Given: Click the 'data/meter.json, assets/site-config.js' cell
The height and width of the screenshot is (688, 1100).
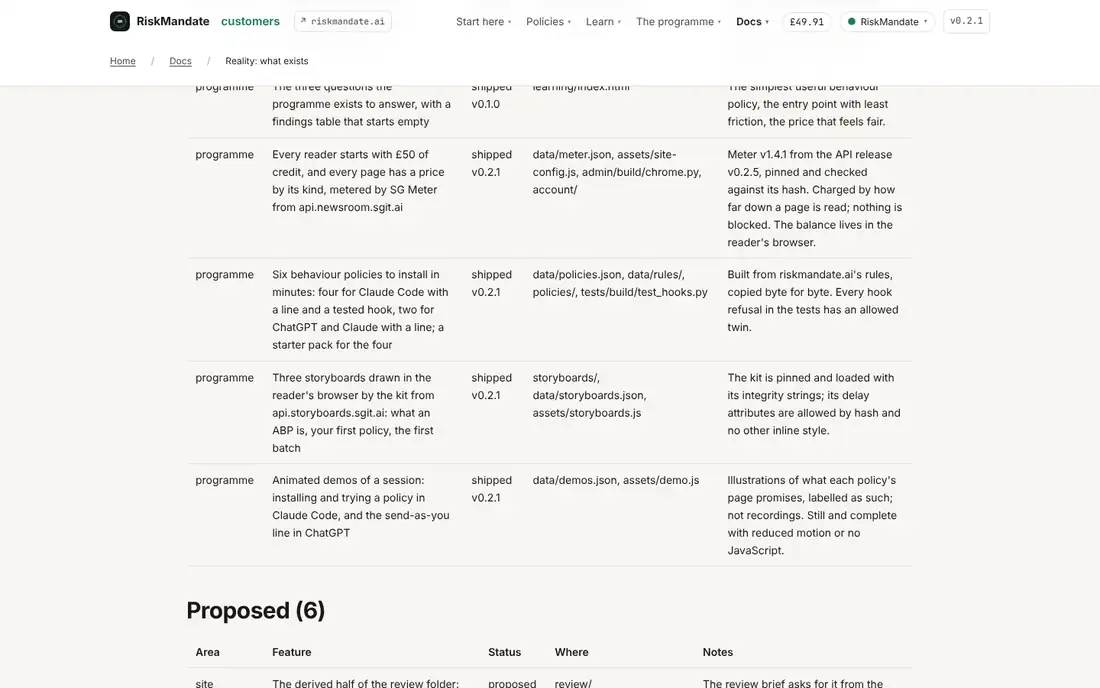Looking at the screenshot, I should pos(617,172).
